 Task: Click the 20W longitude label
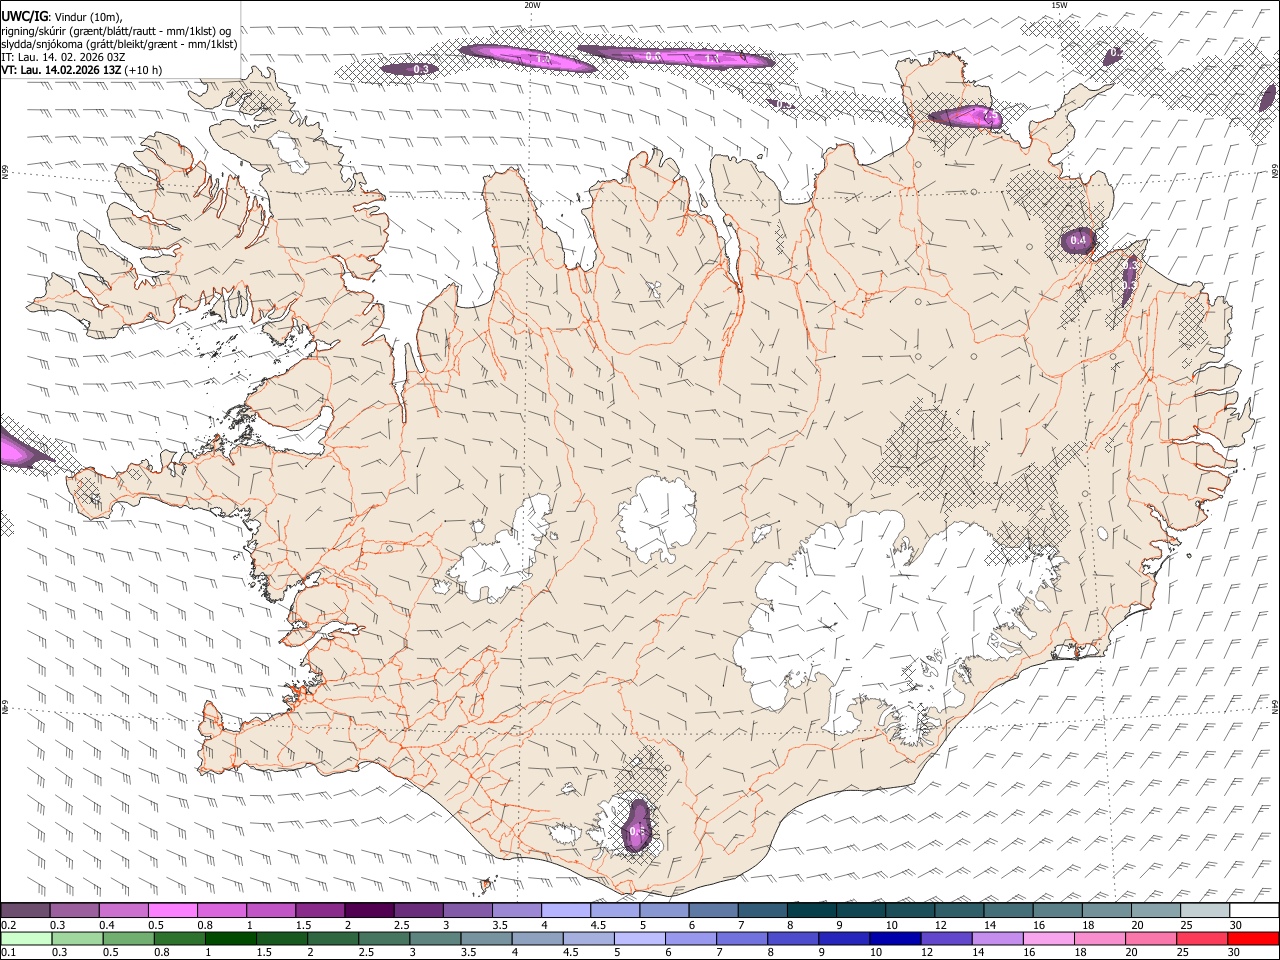532,5
